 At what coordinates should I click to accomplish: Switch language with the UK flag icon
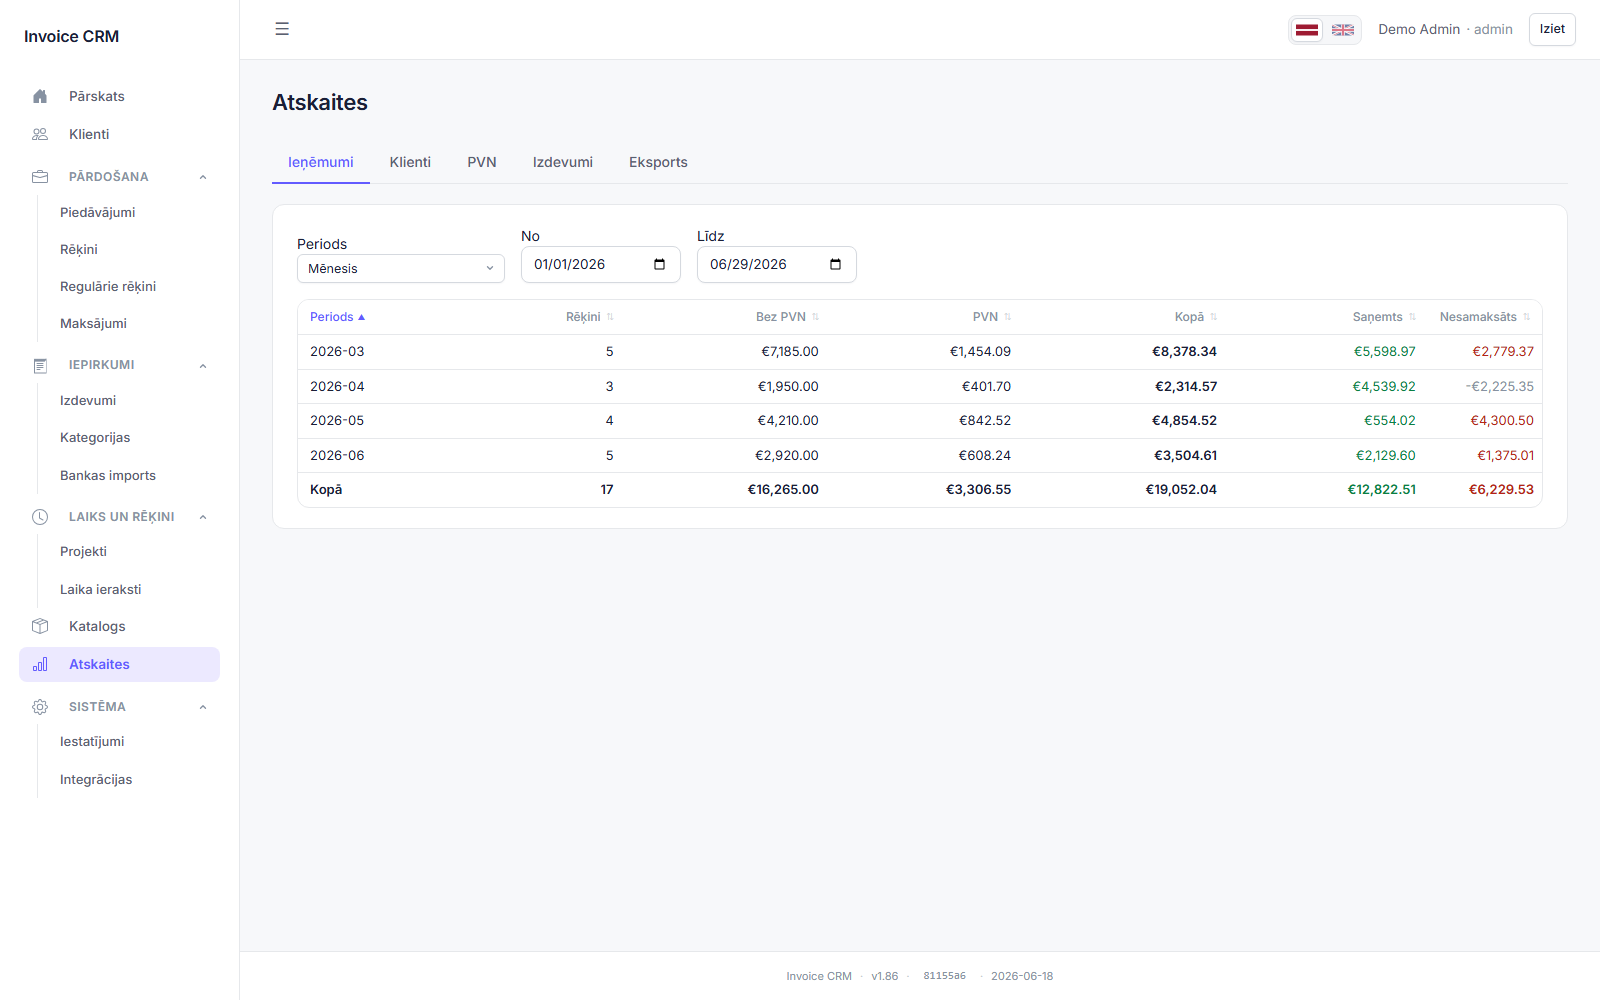pyautogui.click(x=1343, y=30)
